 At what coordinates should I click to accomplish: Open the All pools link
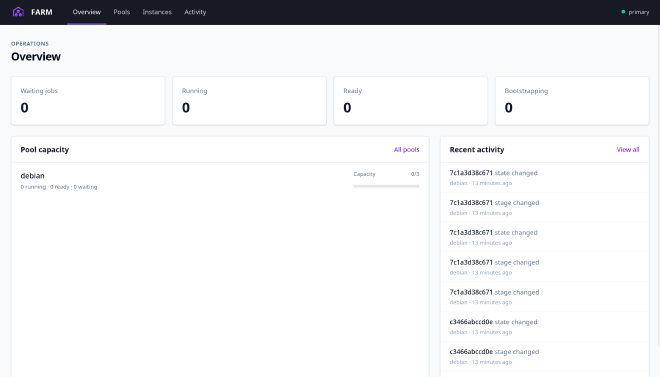pos(406,149)
